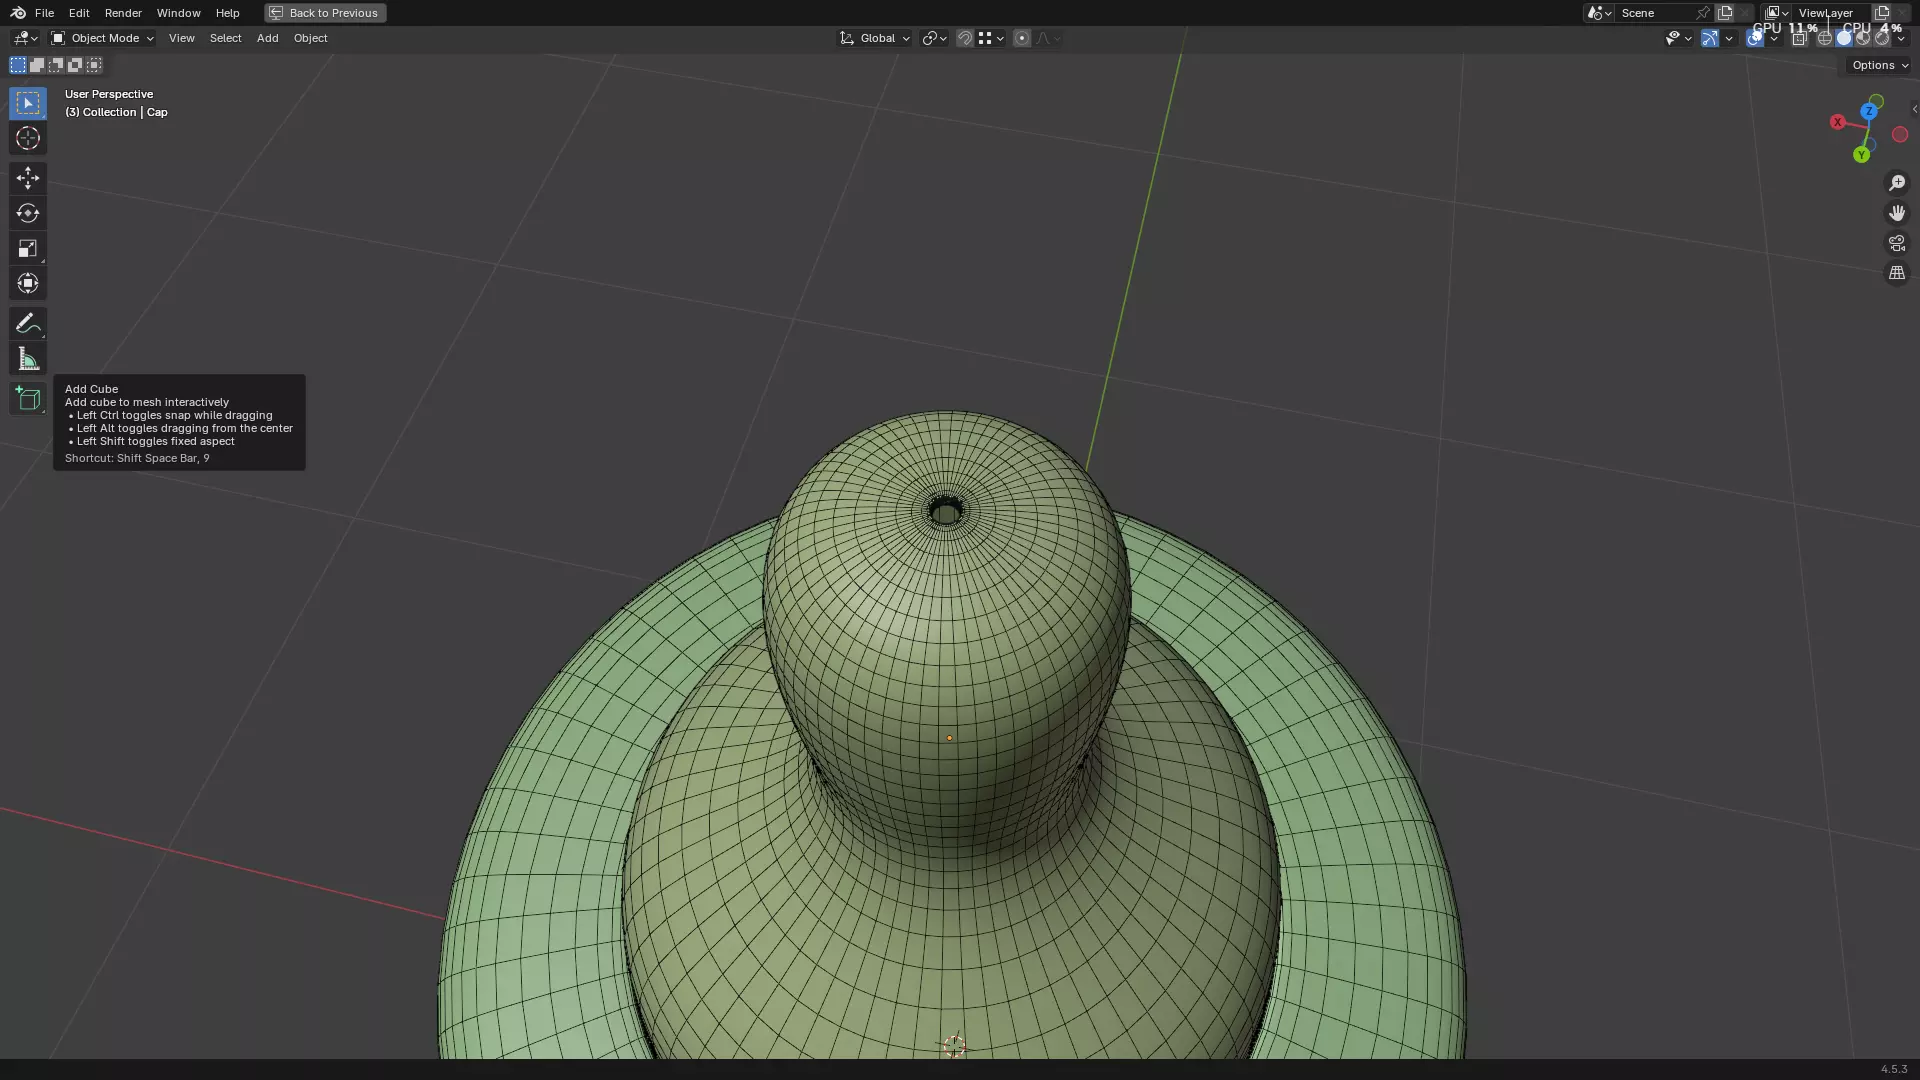Toggle camera view in the navigation icons
The height and width of the screenshot is (1080, 1920).
pyautogui.click(x=1896, y=243)
